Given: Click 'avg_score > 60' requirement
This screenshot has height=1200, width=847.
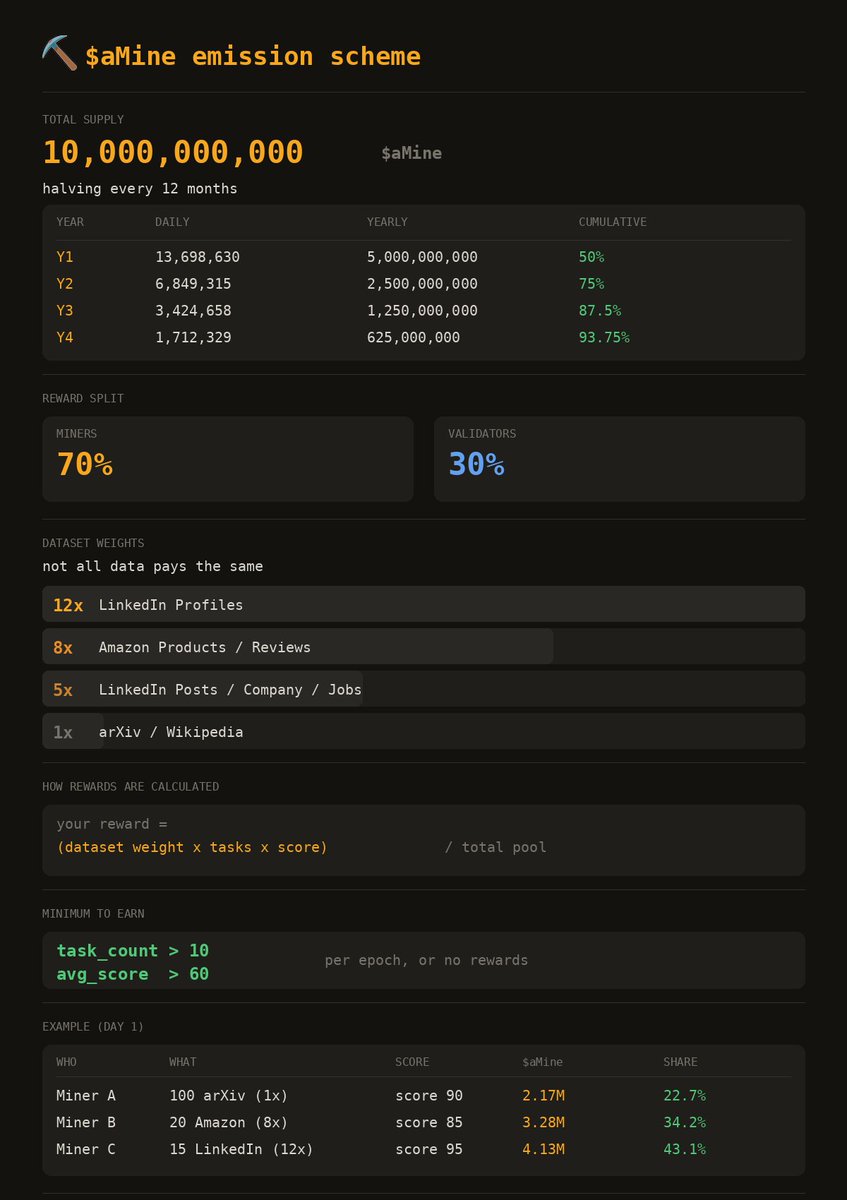Looking at the screenshot, I should coord(133,973).
